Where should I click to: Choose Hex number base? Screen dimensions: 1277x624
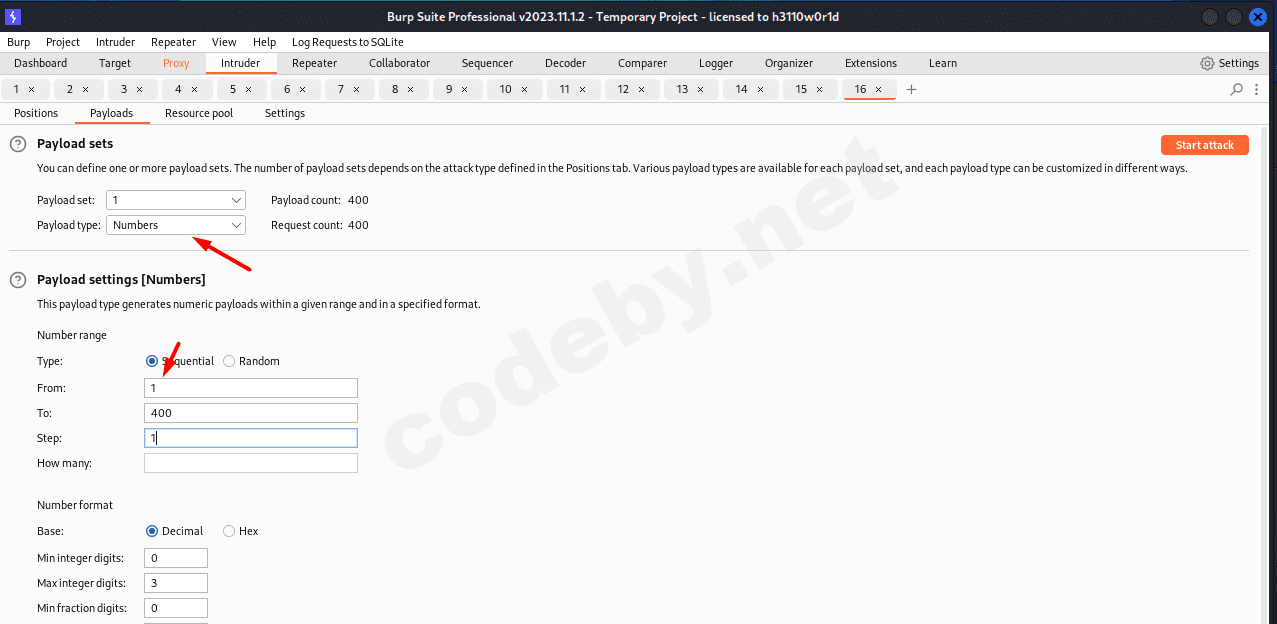[x=229, y=531]
